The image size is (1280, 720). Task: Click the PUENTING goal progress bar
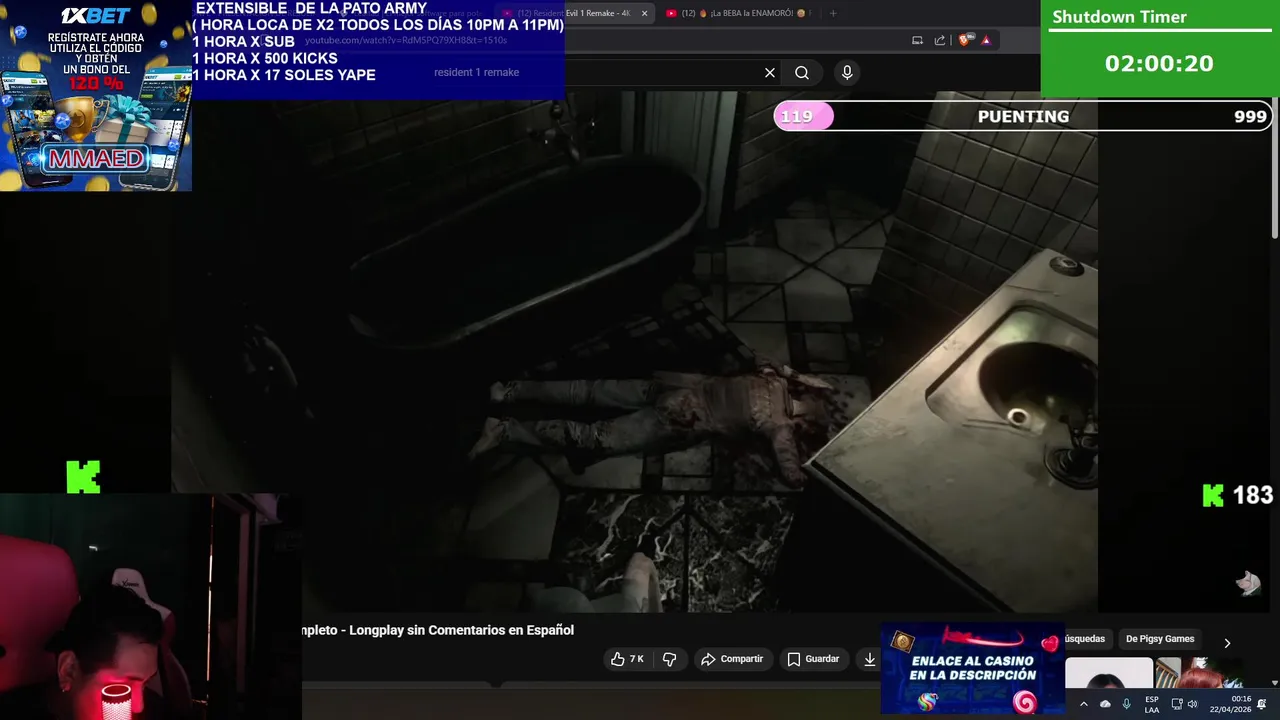[1023, 116]
